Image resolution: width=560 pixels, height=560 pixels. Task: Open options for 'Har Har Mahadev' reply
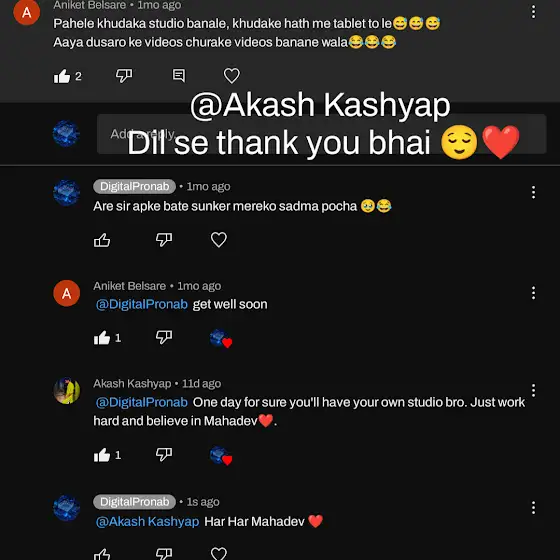click(x=533, y=508)
